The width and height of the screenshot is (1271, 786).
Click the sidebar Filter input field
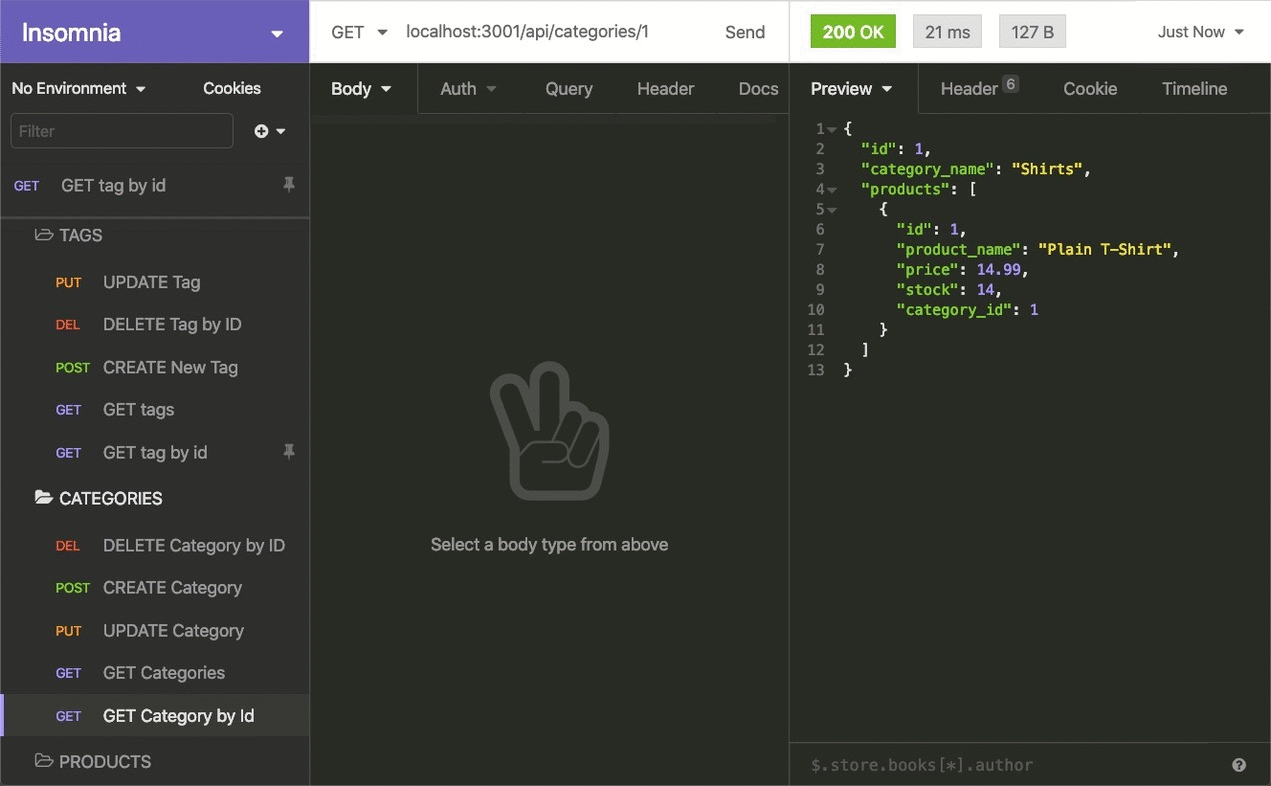point(120,131)
